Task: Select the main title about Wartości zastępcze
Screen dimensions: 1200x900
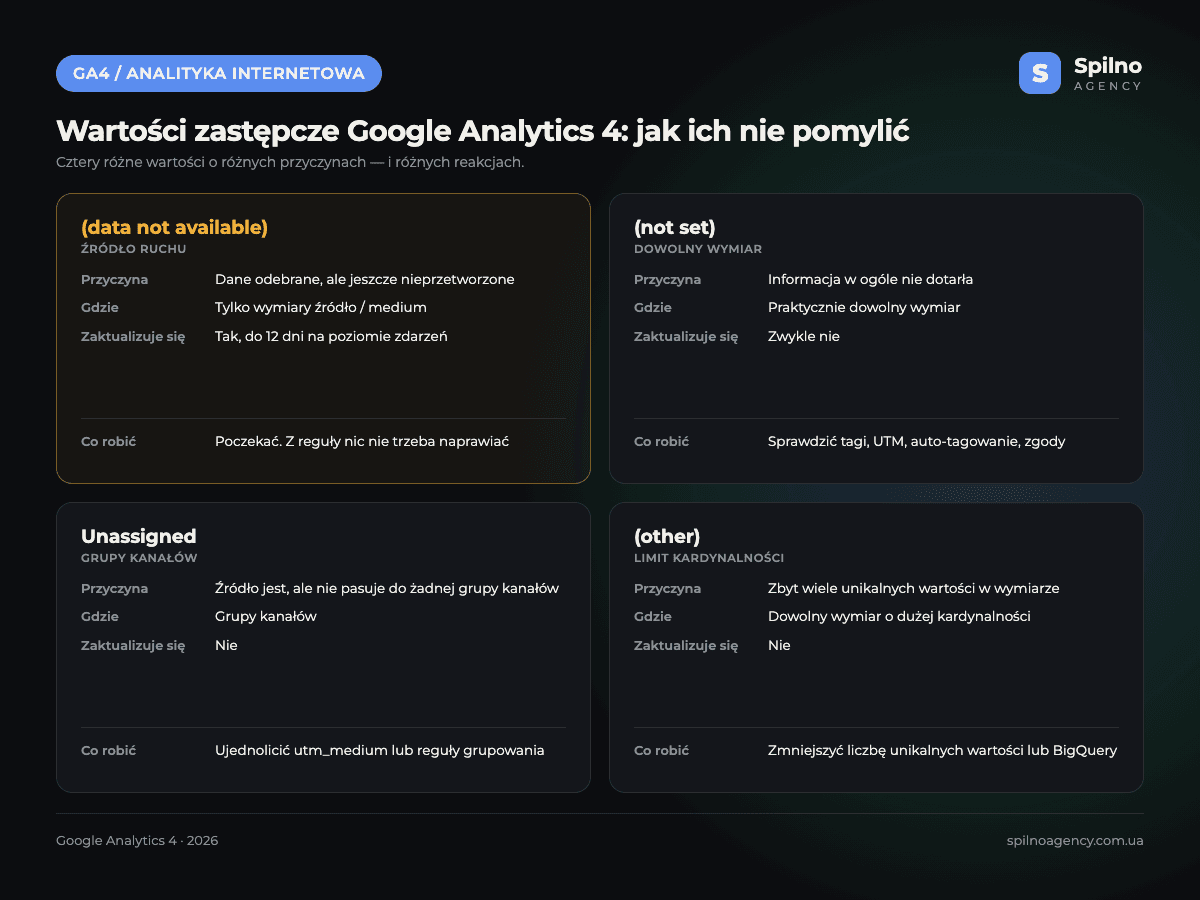Action: click(482, 131)
